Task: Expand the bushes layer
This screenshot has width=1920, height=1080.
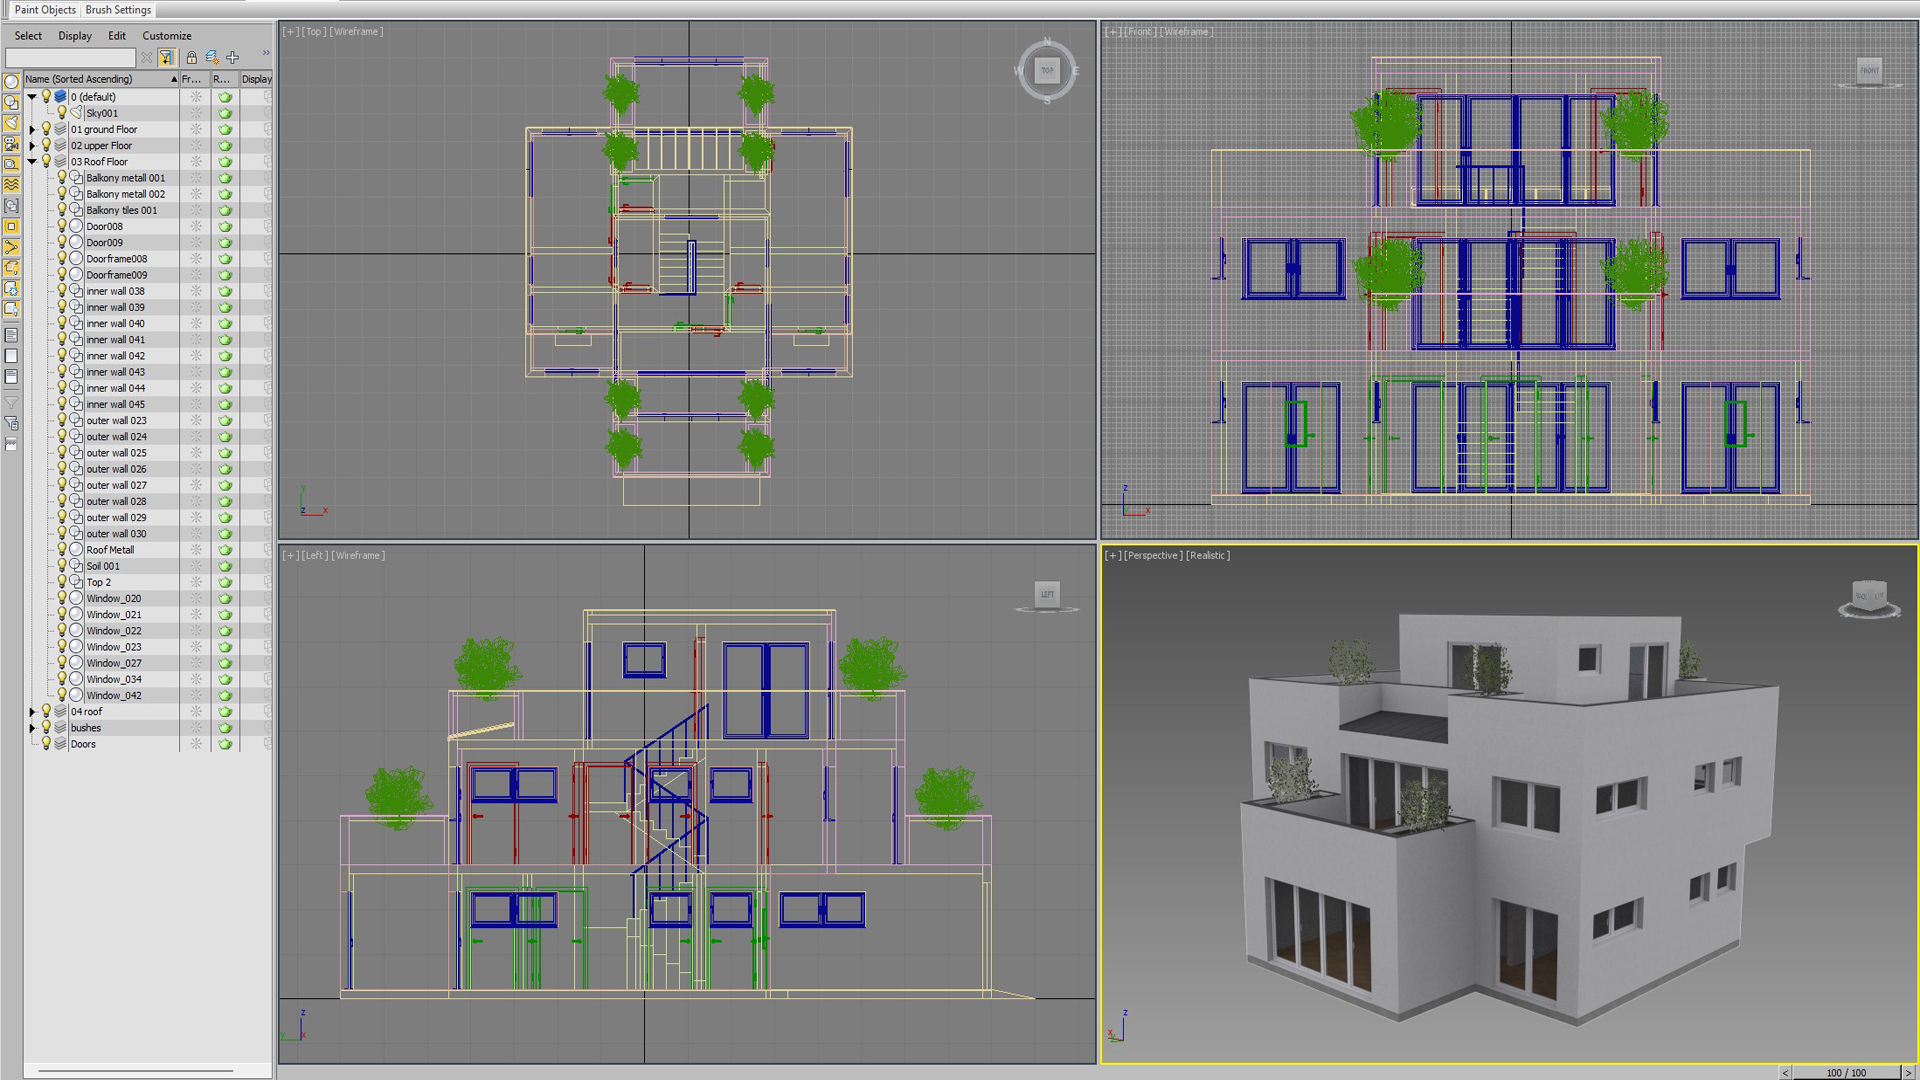Action: pyautogui.click(x=32, y=728)
